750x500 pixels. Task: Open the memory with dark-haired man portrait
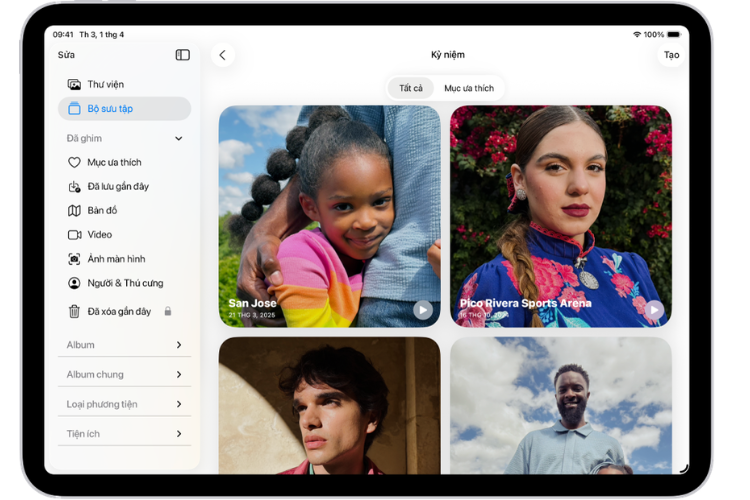[330, 406]
